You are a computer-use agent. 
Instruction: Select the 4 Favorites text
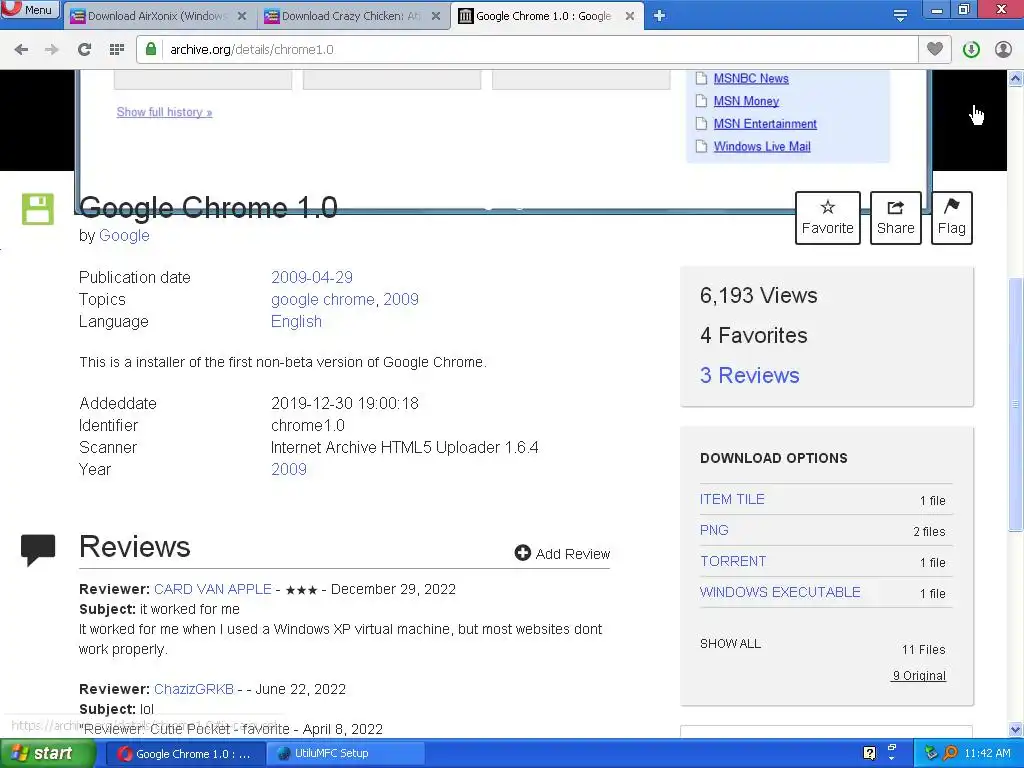click(754, 336)
